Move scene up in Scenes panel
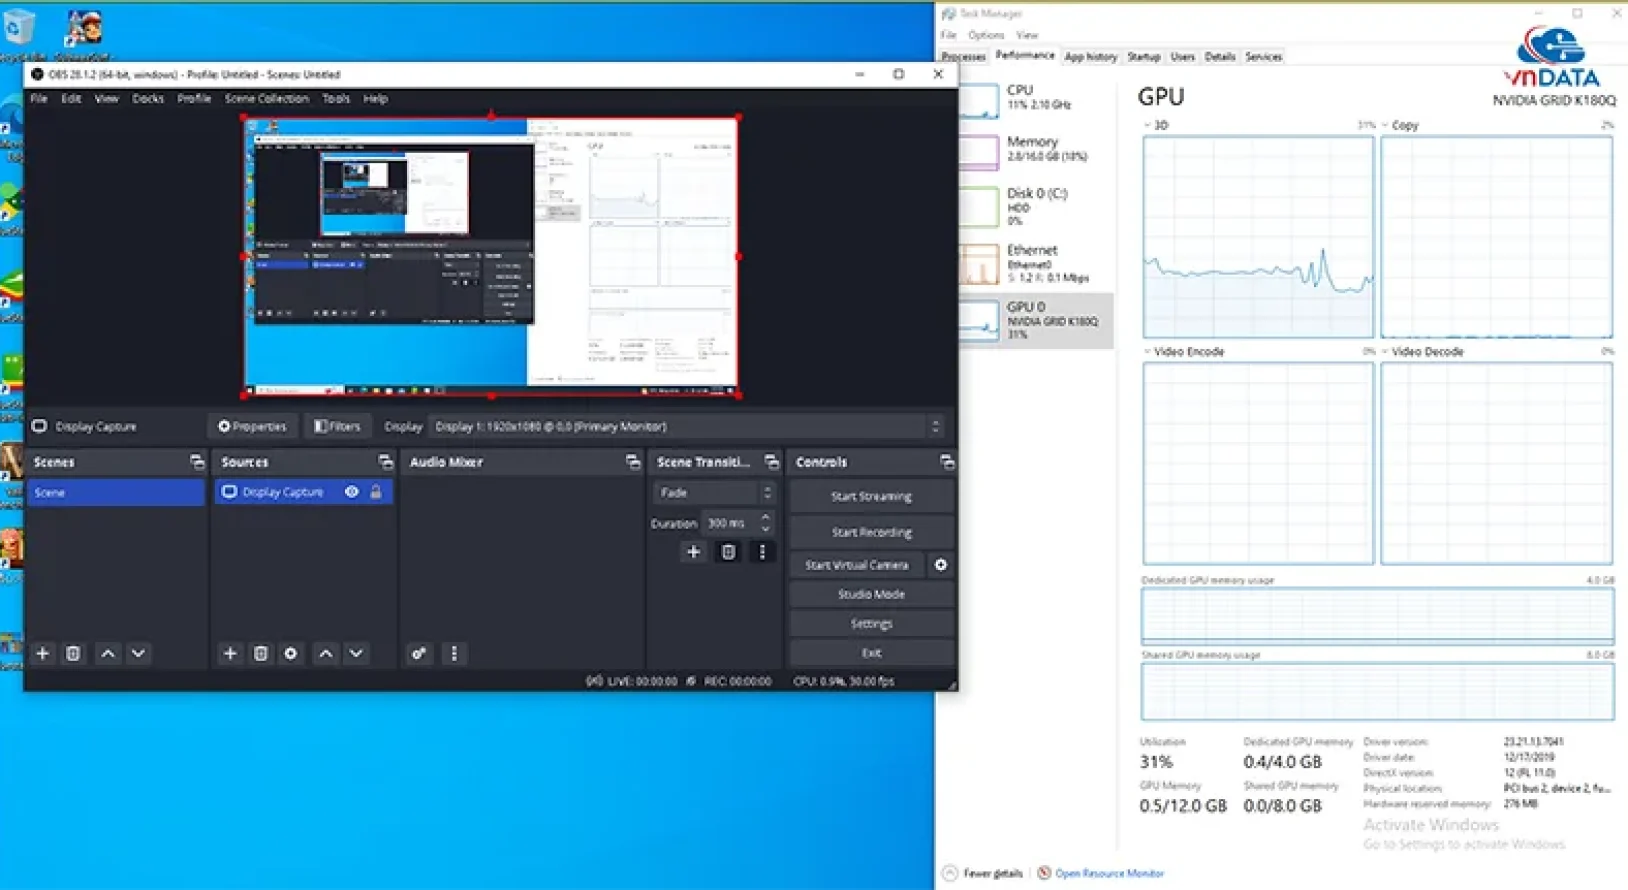The image size is (1628, 890). click(108, 653)
